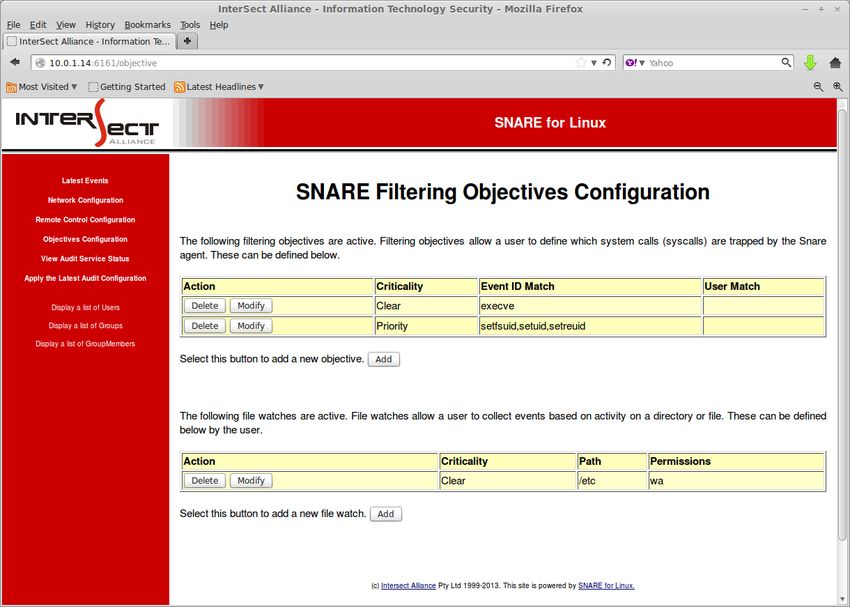Click the execve Event ID cell
Image resolution: width=850 pixels, height=607 pixels.
point(590,306)
